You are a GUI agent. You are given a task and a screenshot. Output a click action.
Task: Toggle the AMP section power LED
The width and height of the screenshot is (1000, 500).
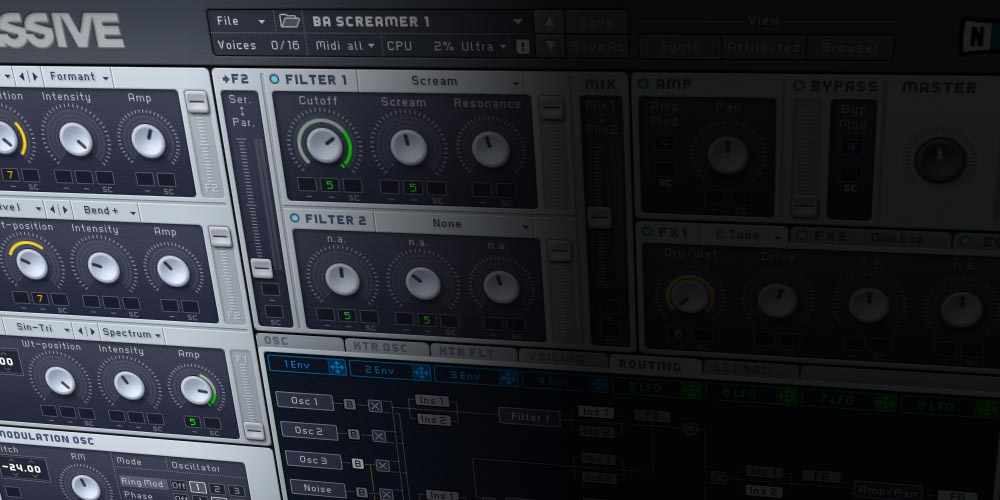(x=643, y=84)
